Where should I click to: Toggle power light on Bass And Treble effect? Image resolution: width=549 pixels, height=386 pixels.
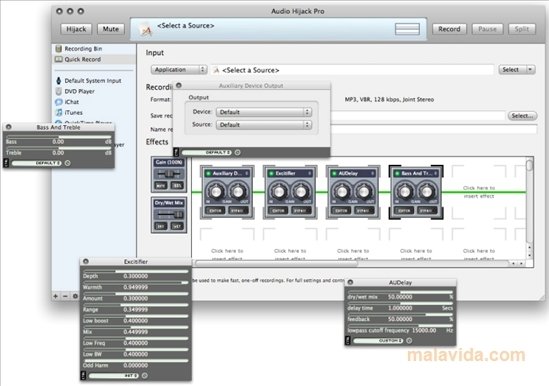(397, 173)
